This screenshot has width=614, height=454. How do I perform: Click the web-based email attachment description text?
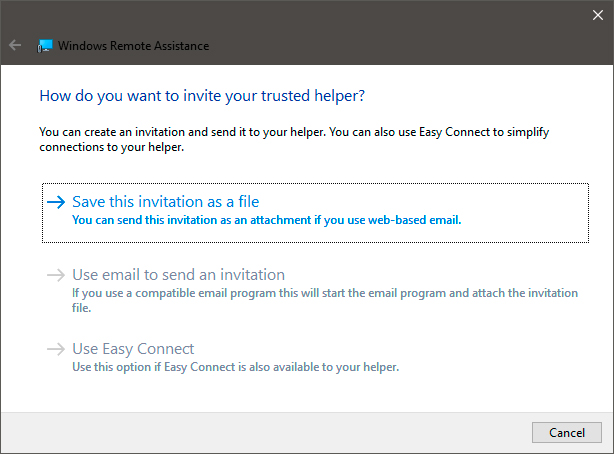[x=267, y=220]
